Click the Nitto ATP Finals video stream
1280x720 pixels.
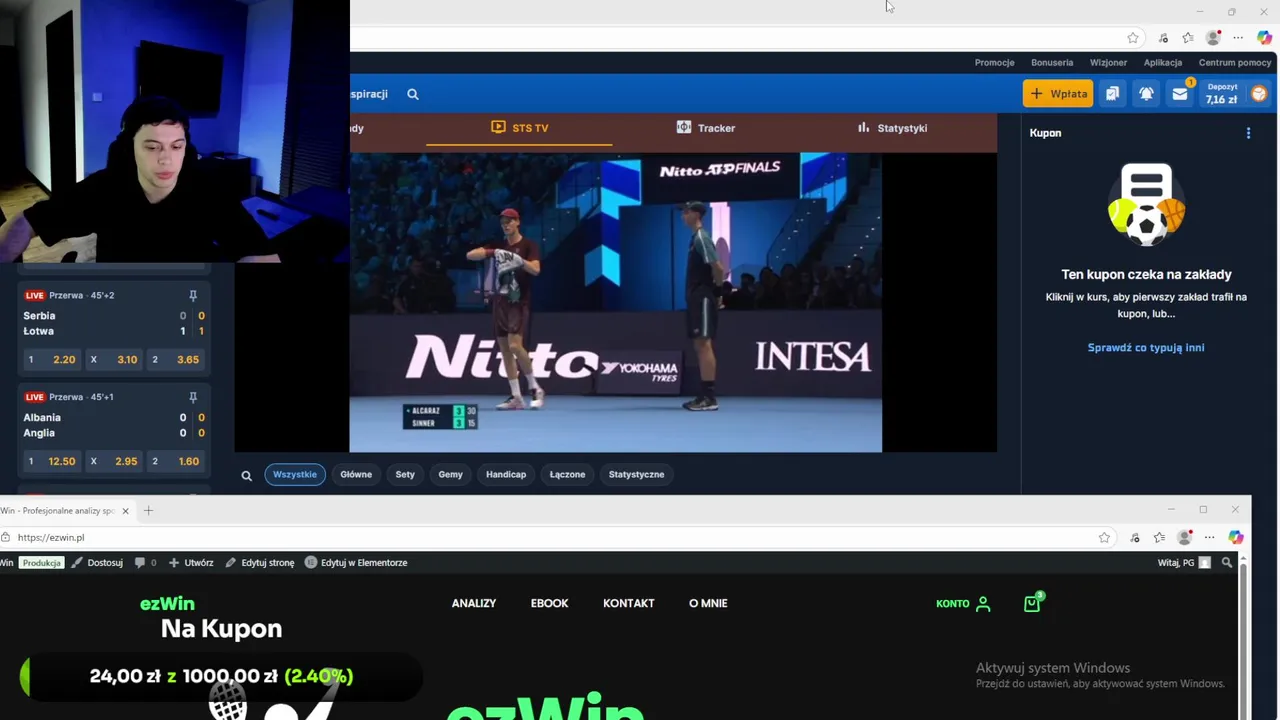[616, 302]
